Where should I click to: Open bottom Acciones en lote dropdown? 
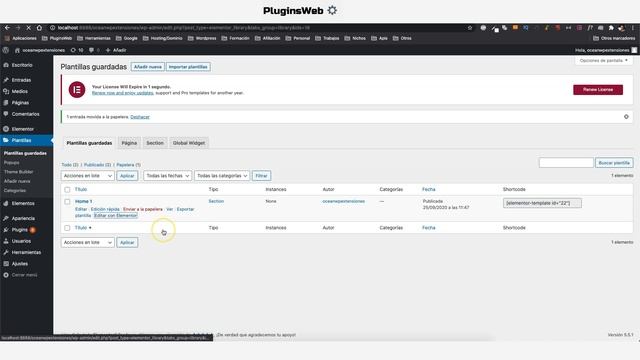pos(88,242)
